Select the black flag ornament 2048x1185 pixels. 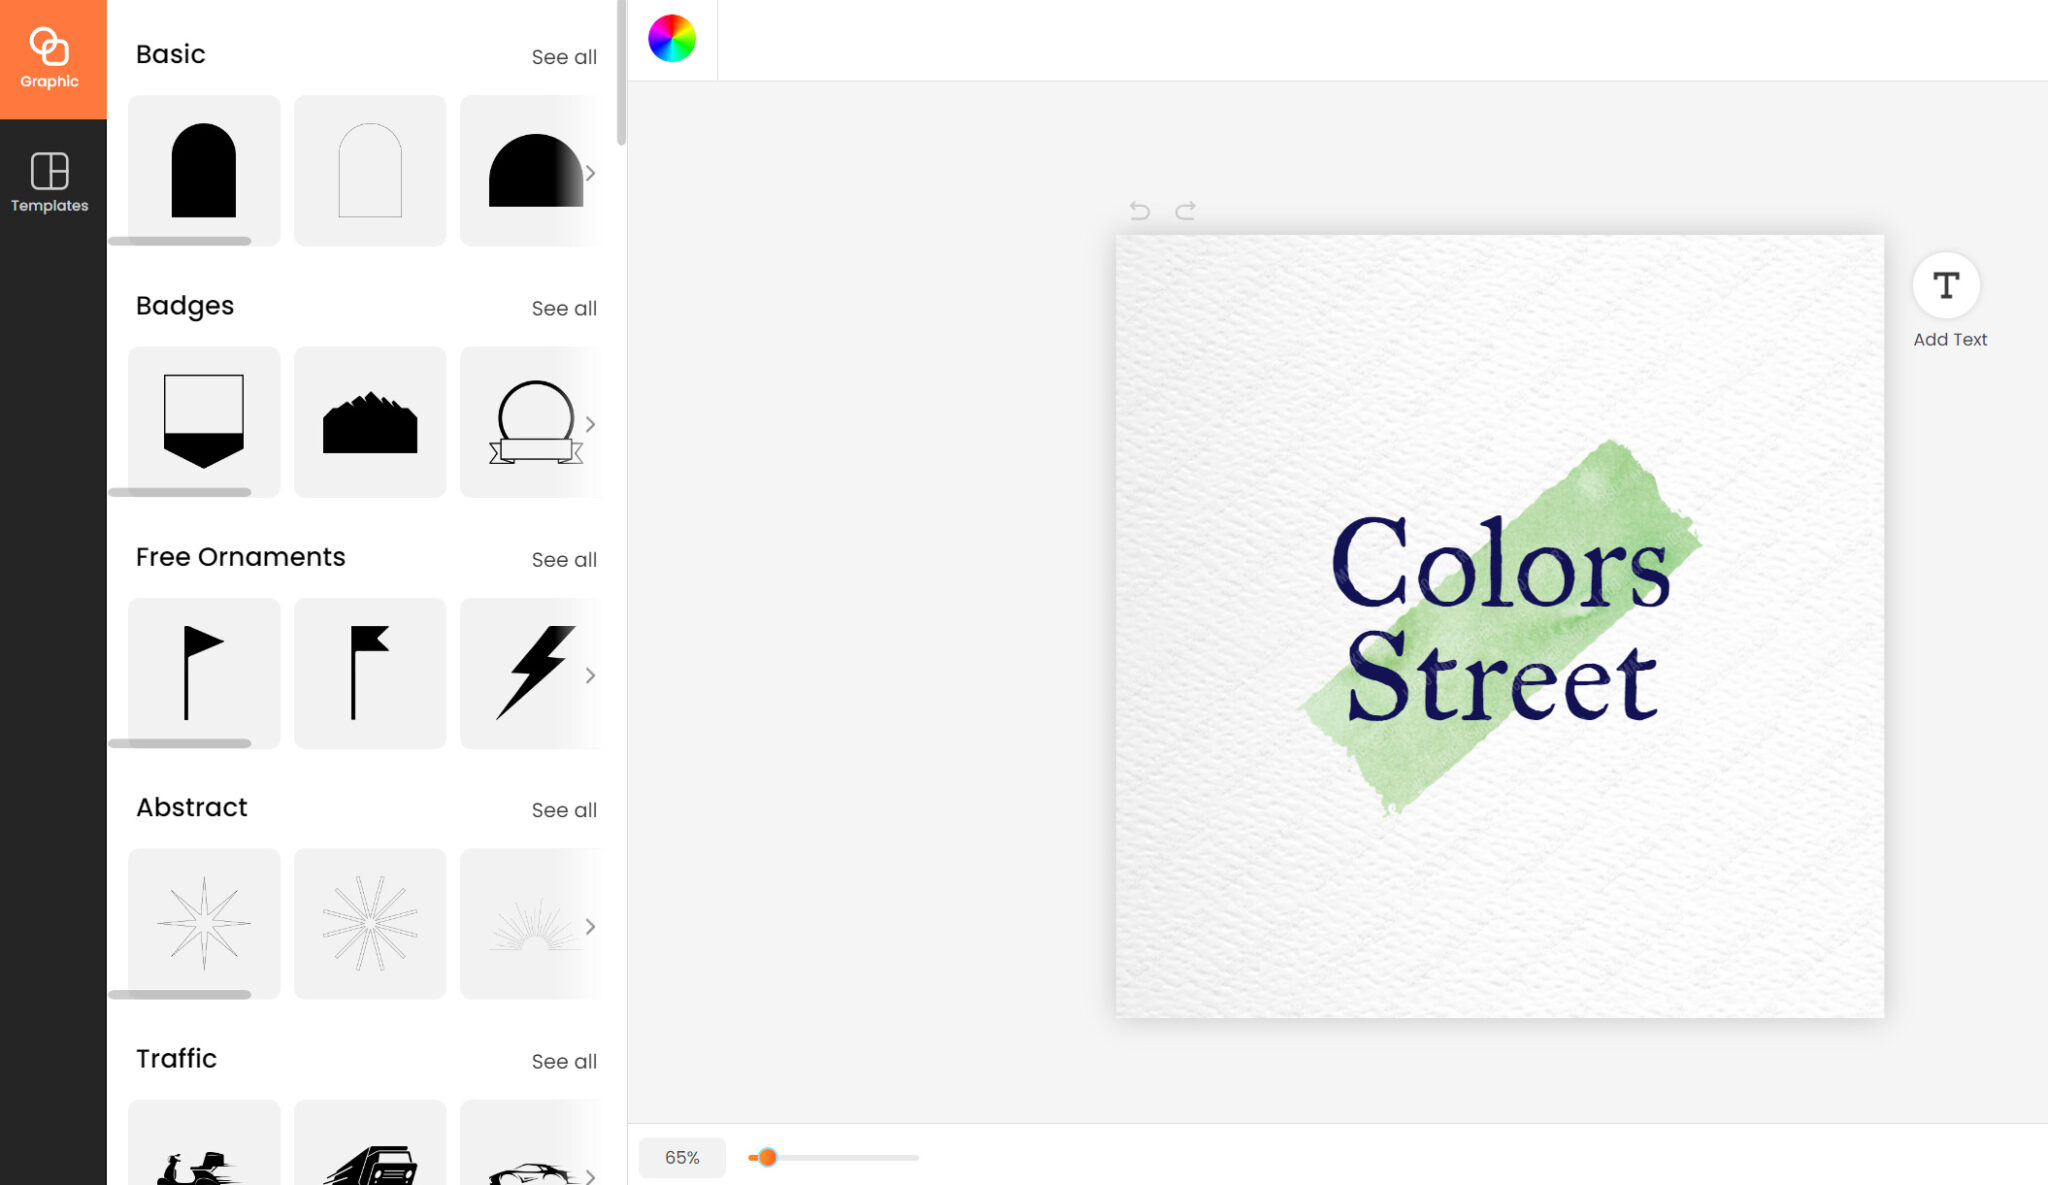[x=370, y=672]
